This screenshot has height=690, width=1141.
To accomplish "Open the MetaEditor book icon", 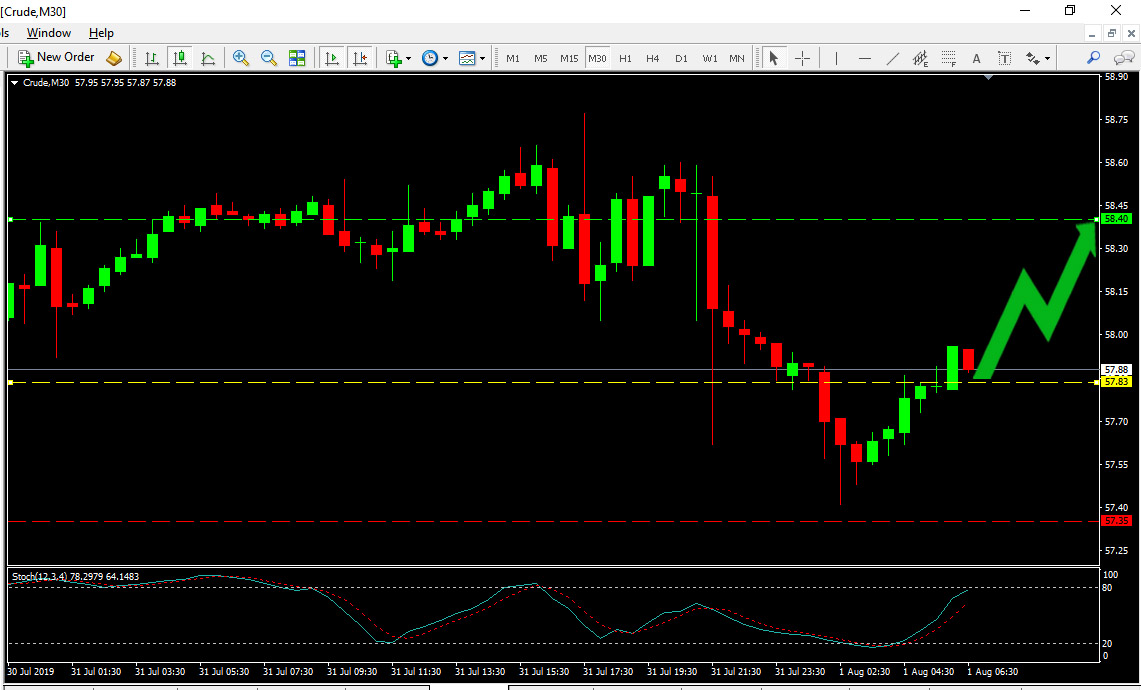I will [114, 58].
